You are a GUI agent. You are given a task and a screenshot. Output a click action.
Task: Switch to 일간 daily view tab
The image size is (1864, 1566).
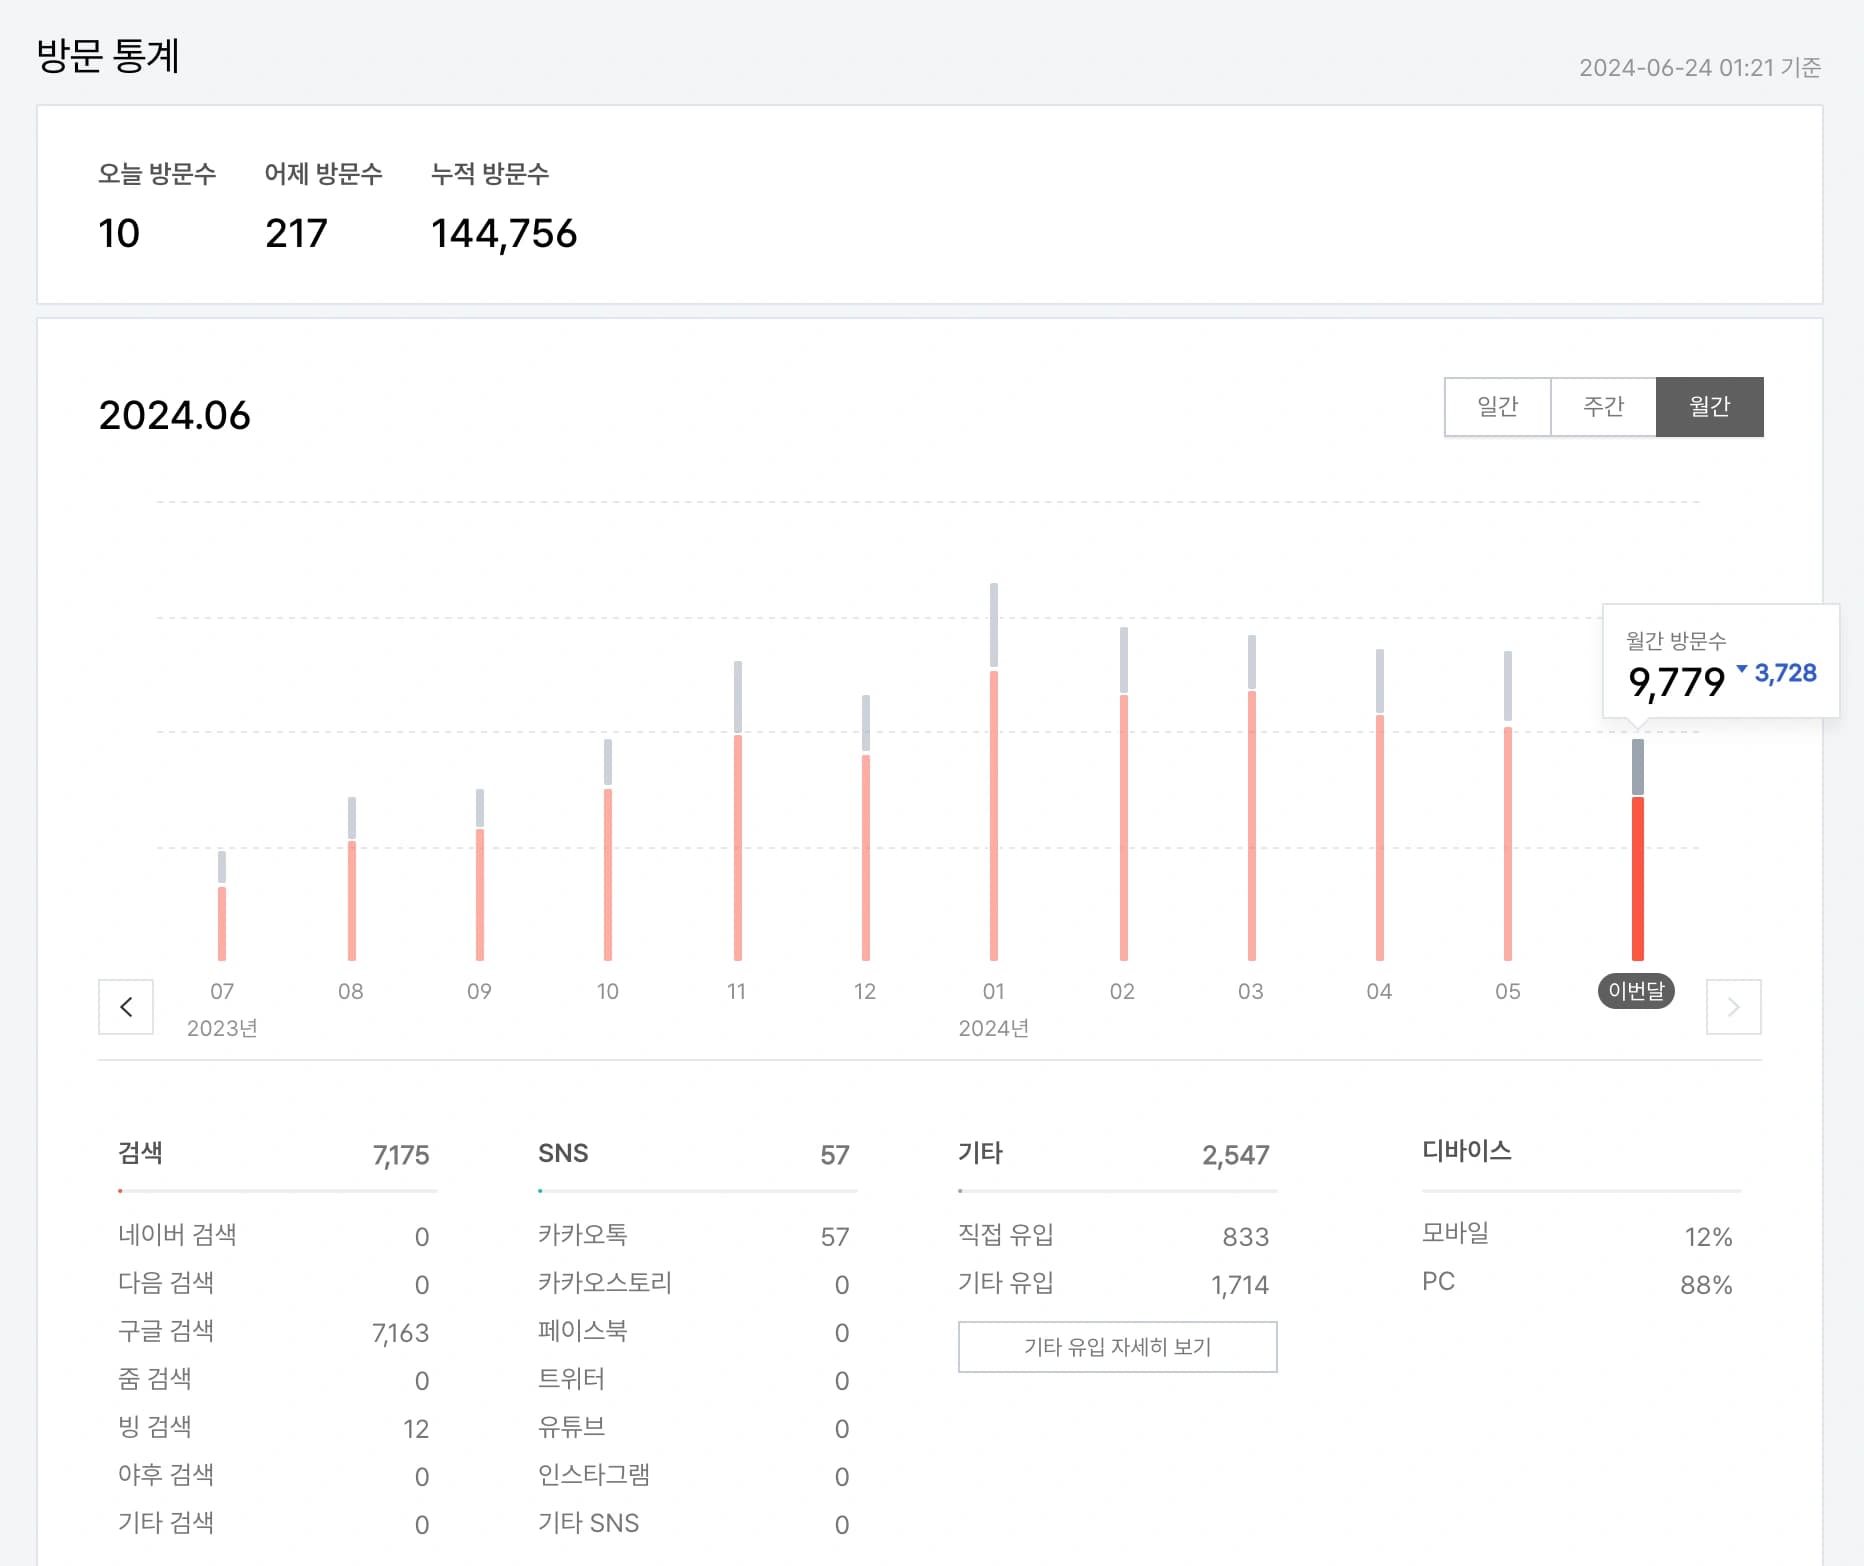click(x=1497, y=406)
